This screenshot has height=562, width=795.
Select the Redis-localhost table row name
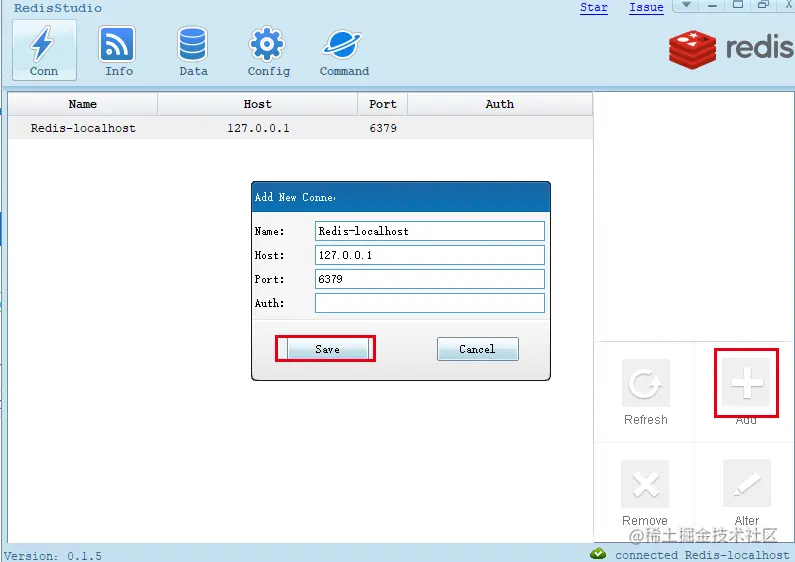83,128
